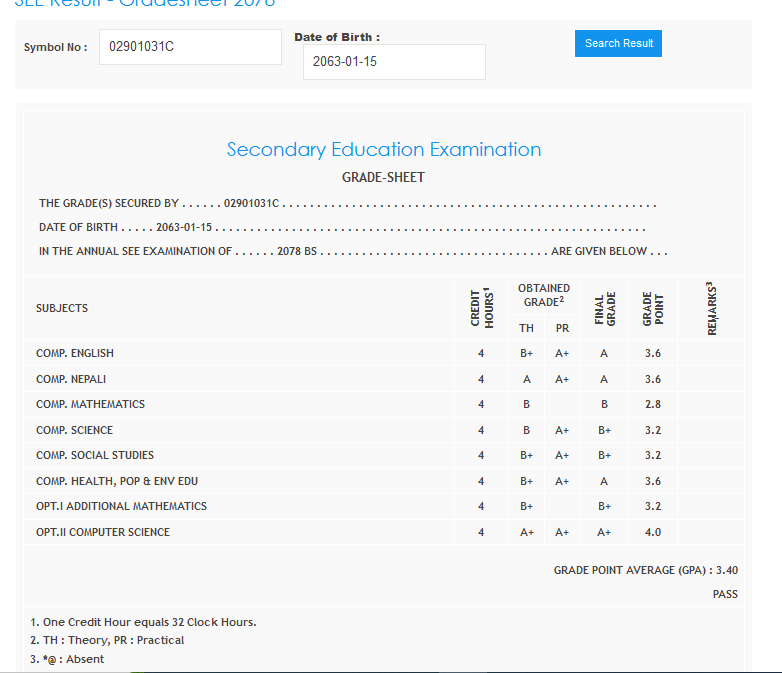The width and height of the screenshot is (782, 673).
Task: Select the OPT.II COMPUTER SCIENCE row
Action: coord(103,532)
